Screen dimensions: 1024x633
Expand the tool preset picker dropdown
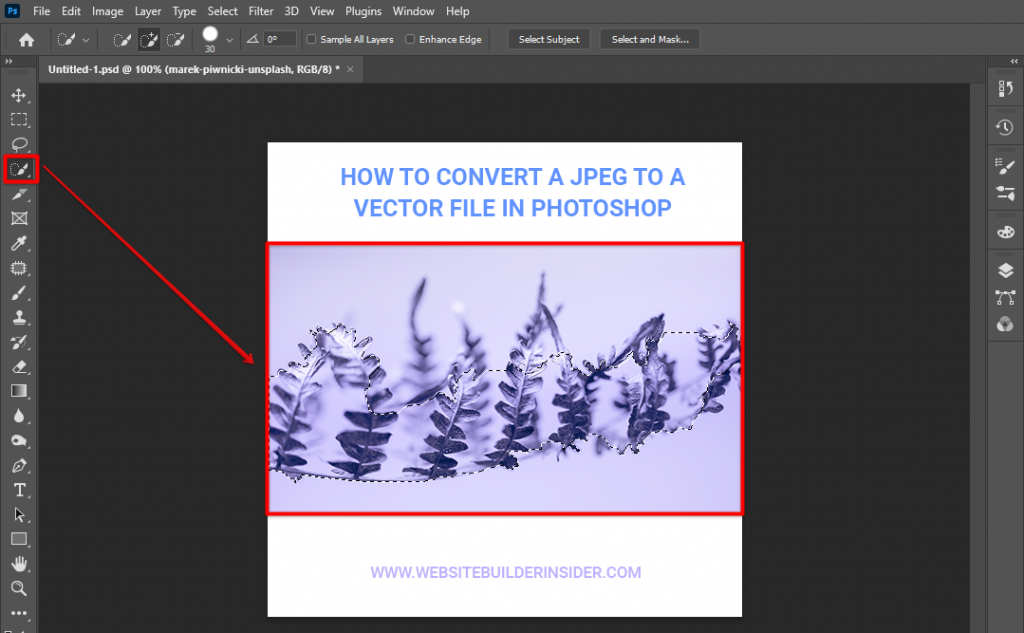pyautogui.click(x=86, y=39)
